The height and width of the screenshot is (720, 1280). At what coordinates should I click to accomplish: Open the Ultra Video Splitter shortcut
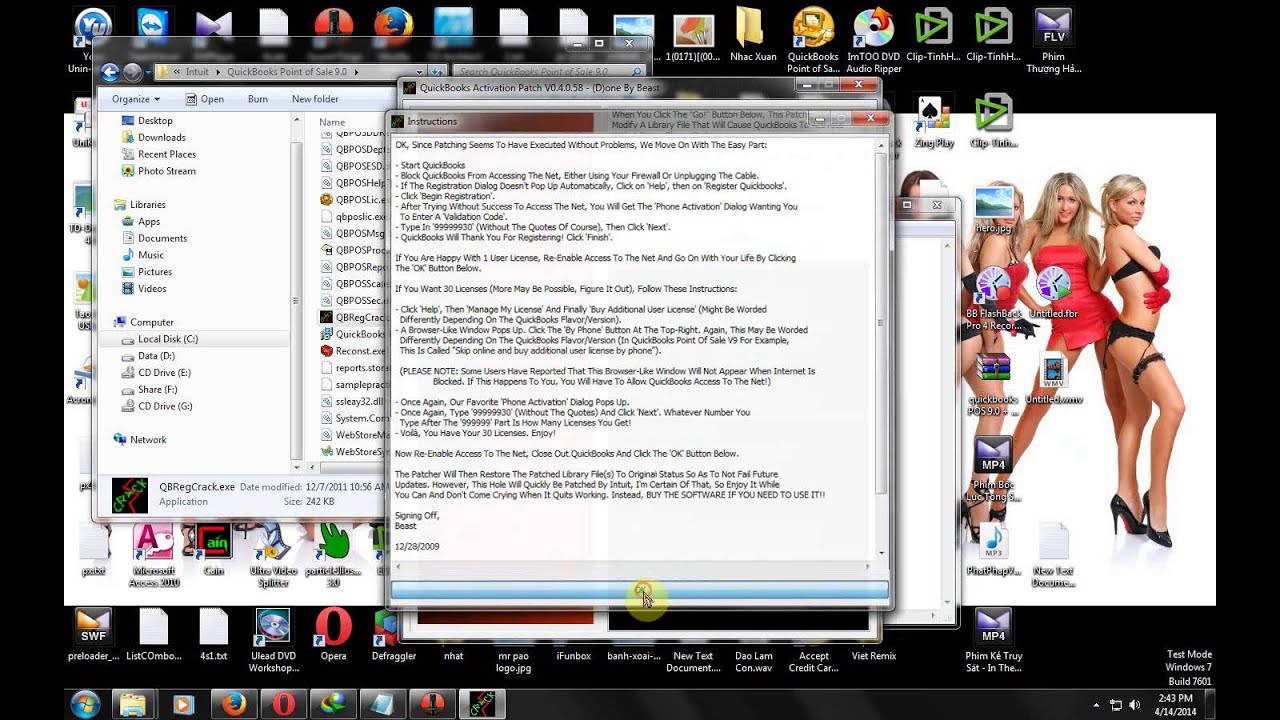[x=273, y=556]
